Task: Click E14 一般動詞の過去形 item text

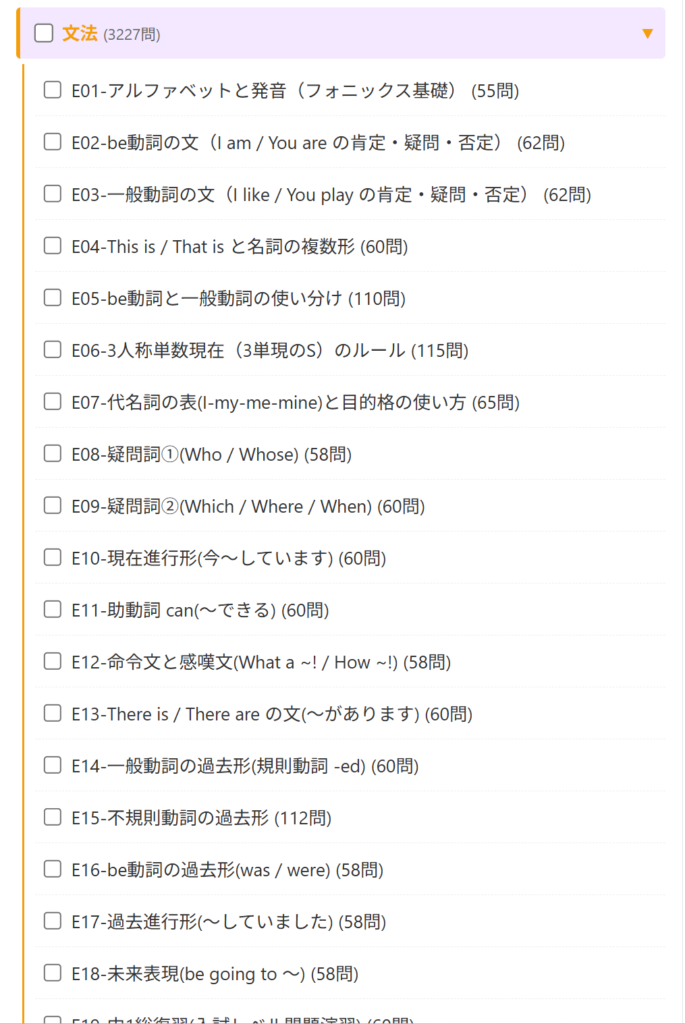Action: (245, 766)
